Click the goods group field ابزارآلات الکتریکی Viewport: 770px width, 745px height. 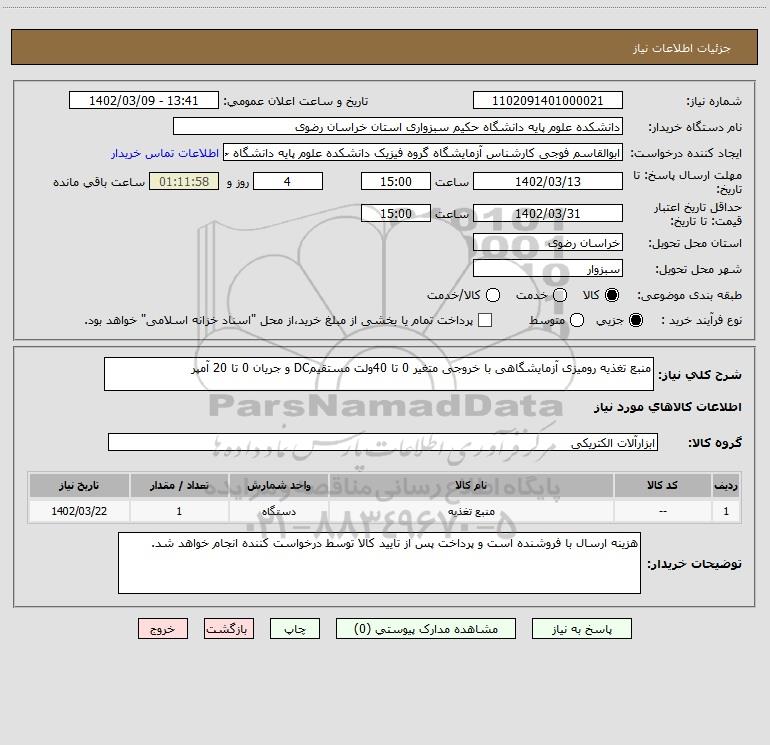(383, 442)
